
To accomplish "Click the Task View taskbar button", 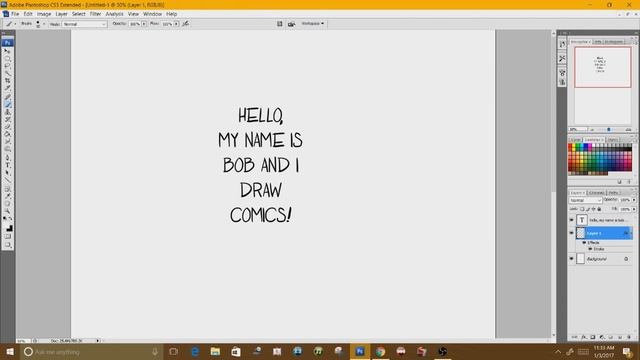I will click(x=173, y=351).
